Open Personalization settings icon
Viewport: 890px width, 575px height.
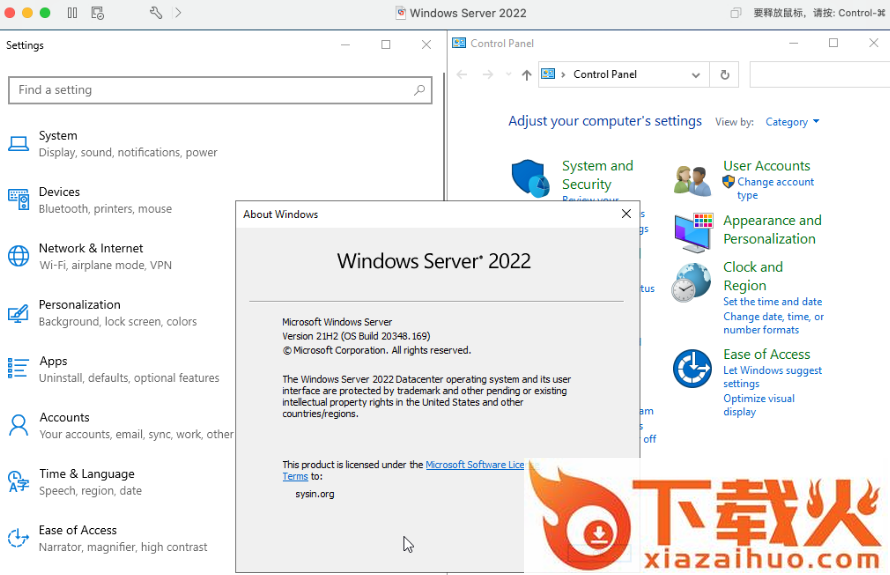(18, 313)
